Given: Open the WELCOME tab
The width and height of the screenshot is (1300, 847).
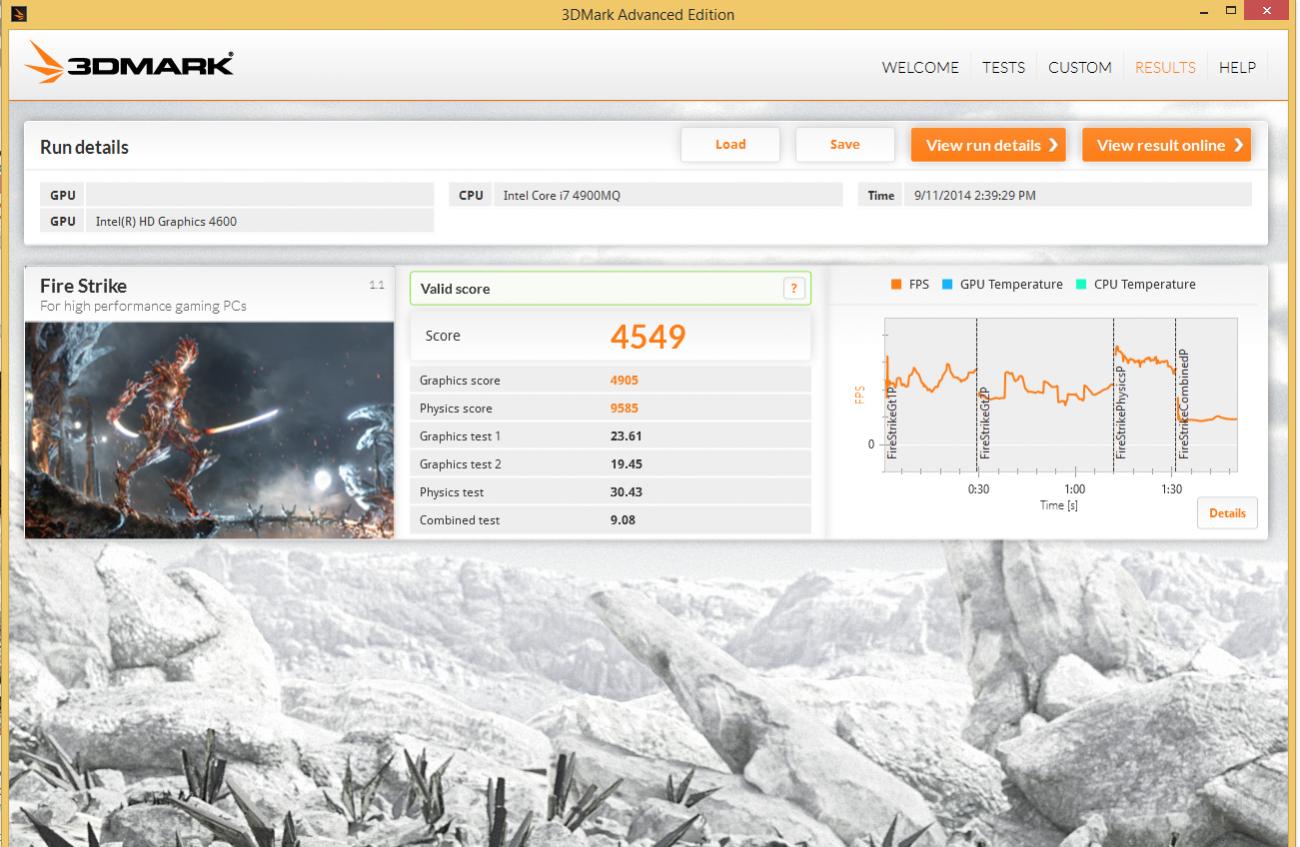Looking at the screenshot, I should tap(920, 68).
